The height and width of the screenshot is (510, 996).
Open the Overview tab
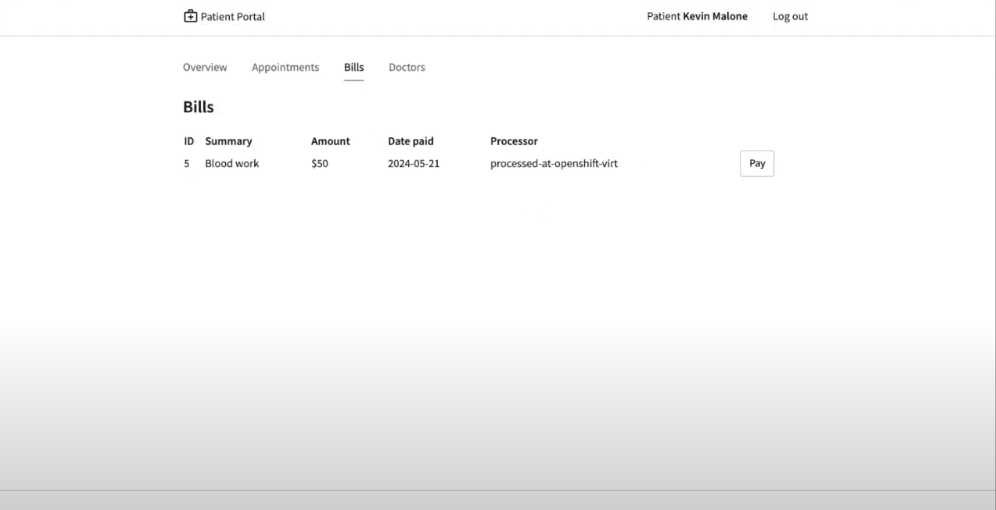pos(205,67)
